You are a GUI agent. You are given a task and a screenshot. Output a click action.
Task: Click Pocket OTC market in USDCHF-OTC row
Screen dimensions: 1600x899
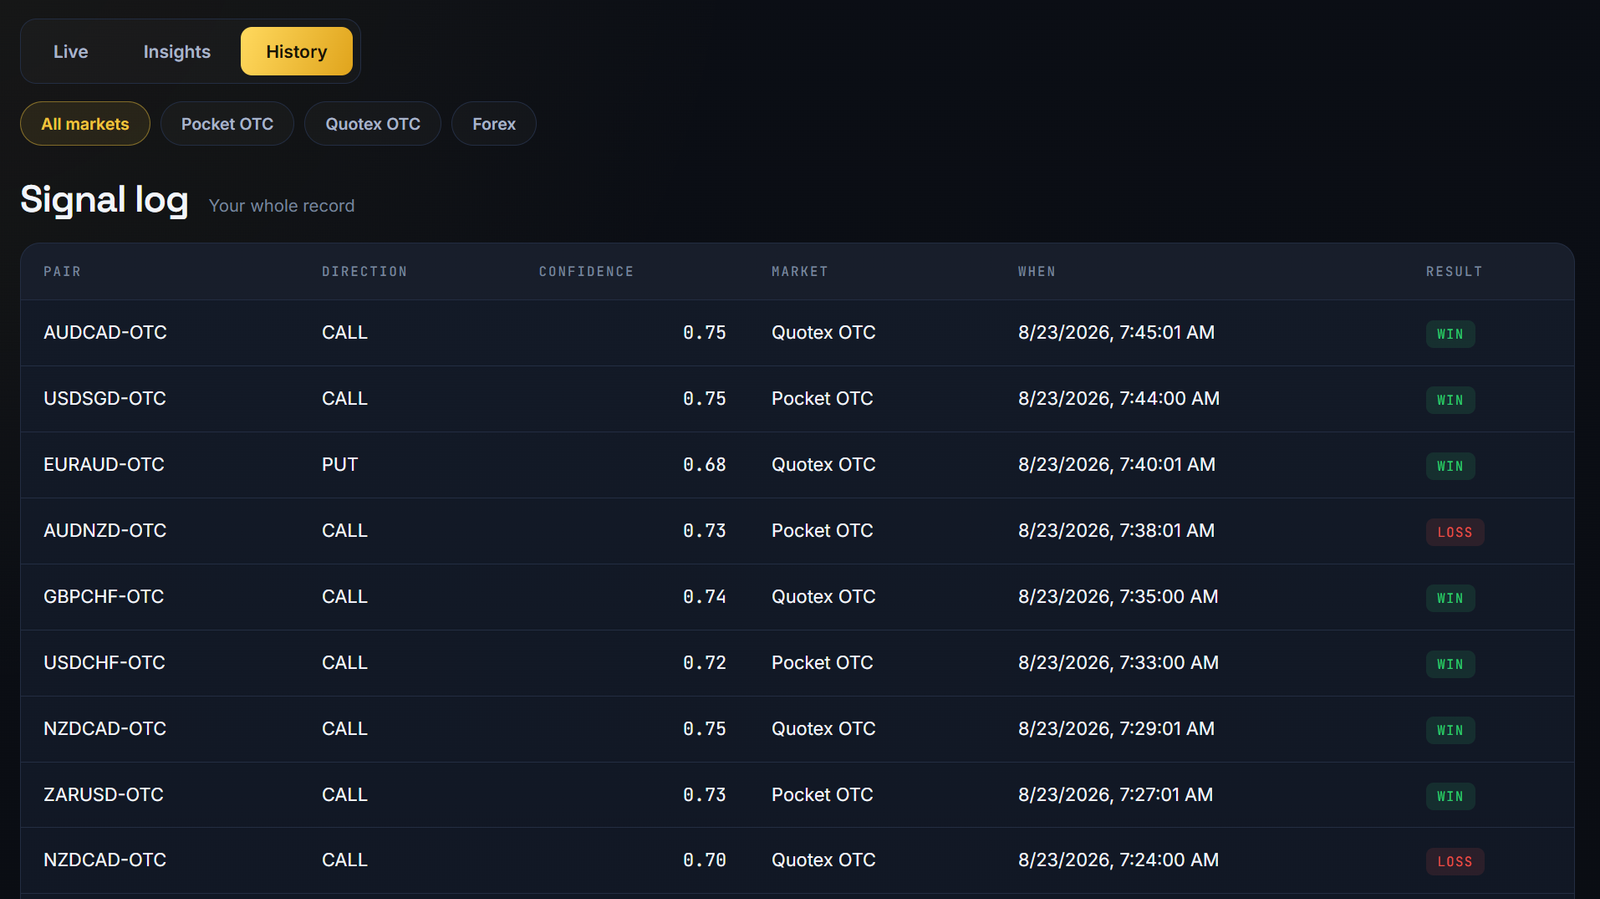point(822,662)
